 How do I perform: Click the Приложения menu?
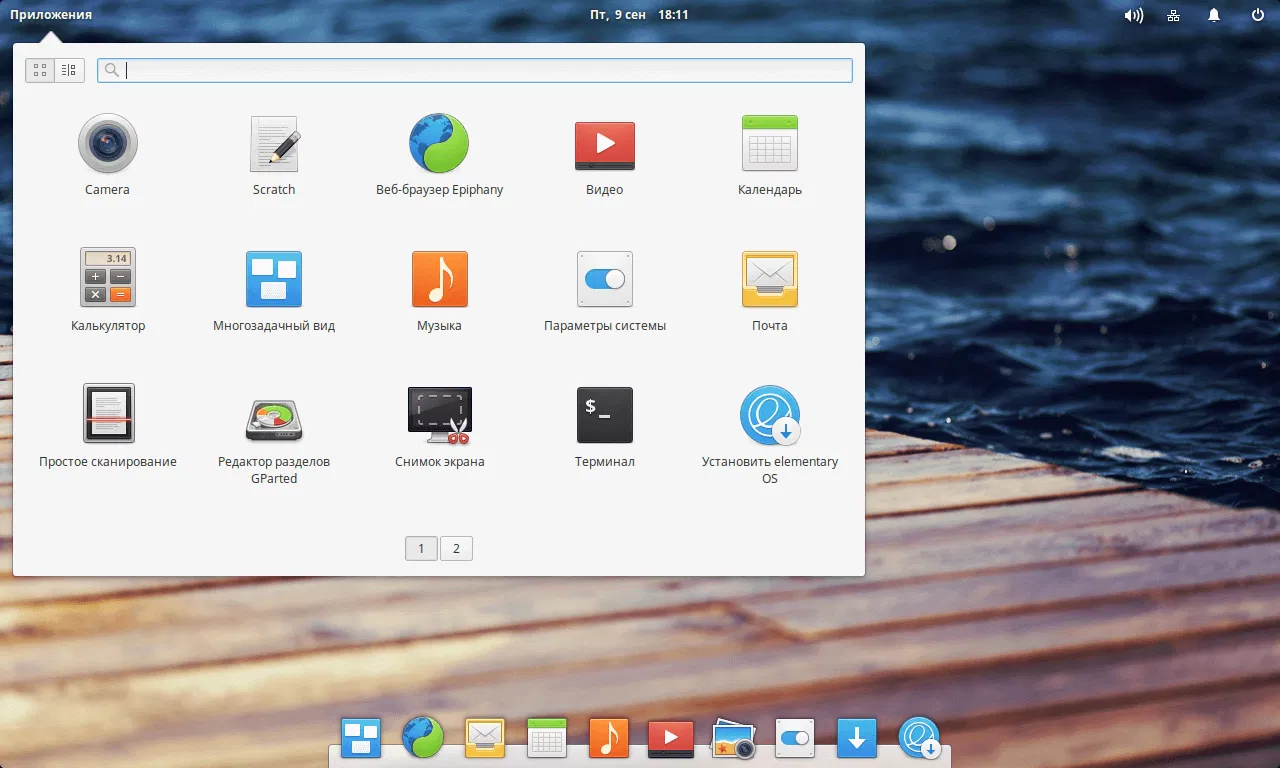pyautogui.click(x=50, y=14)
